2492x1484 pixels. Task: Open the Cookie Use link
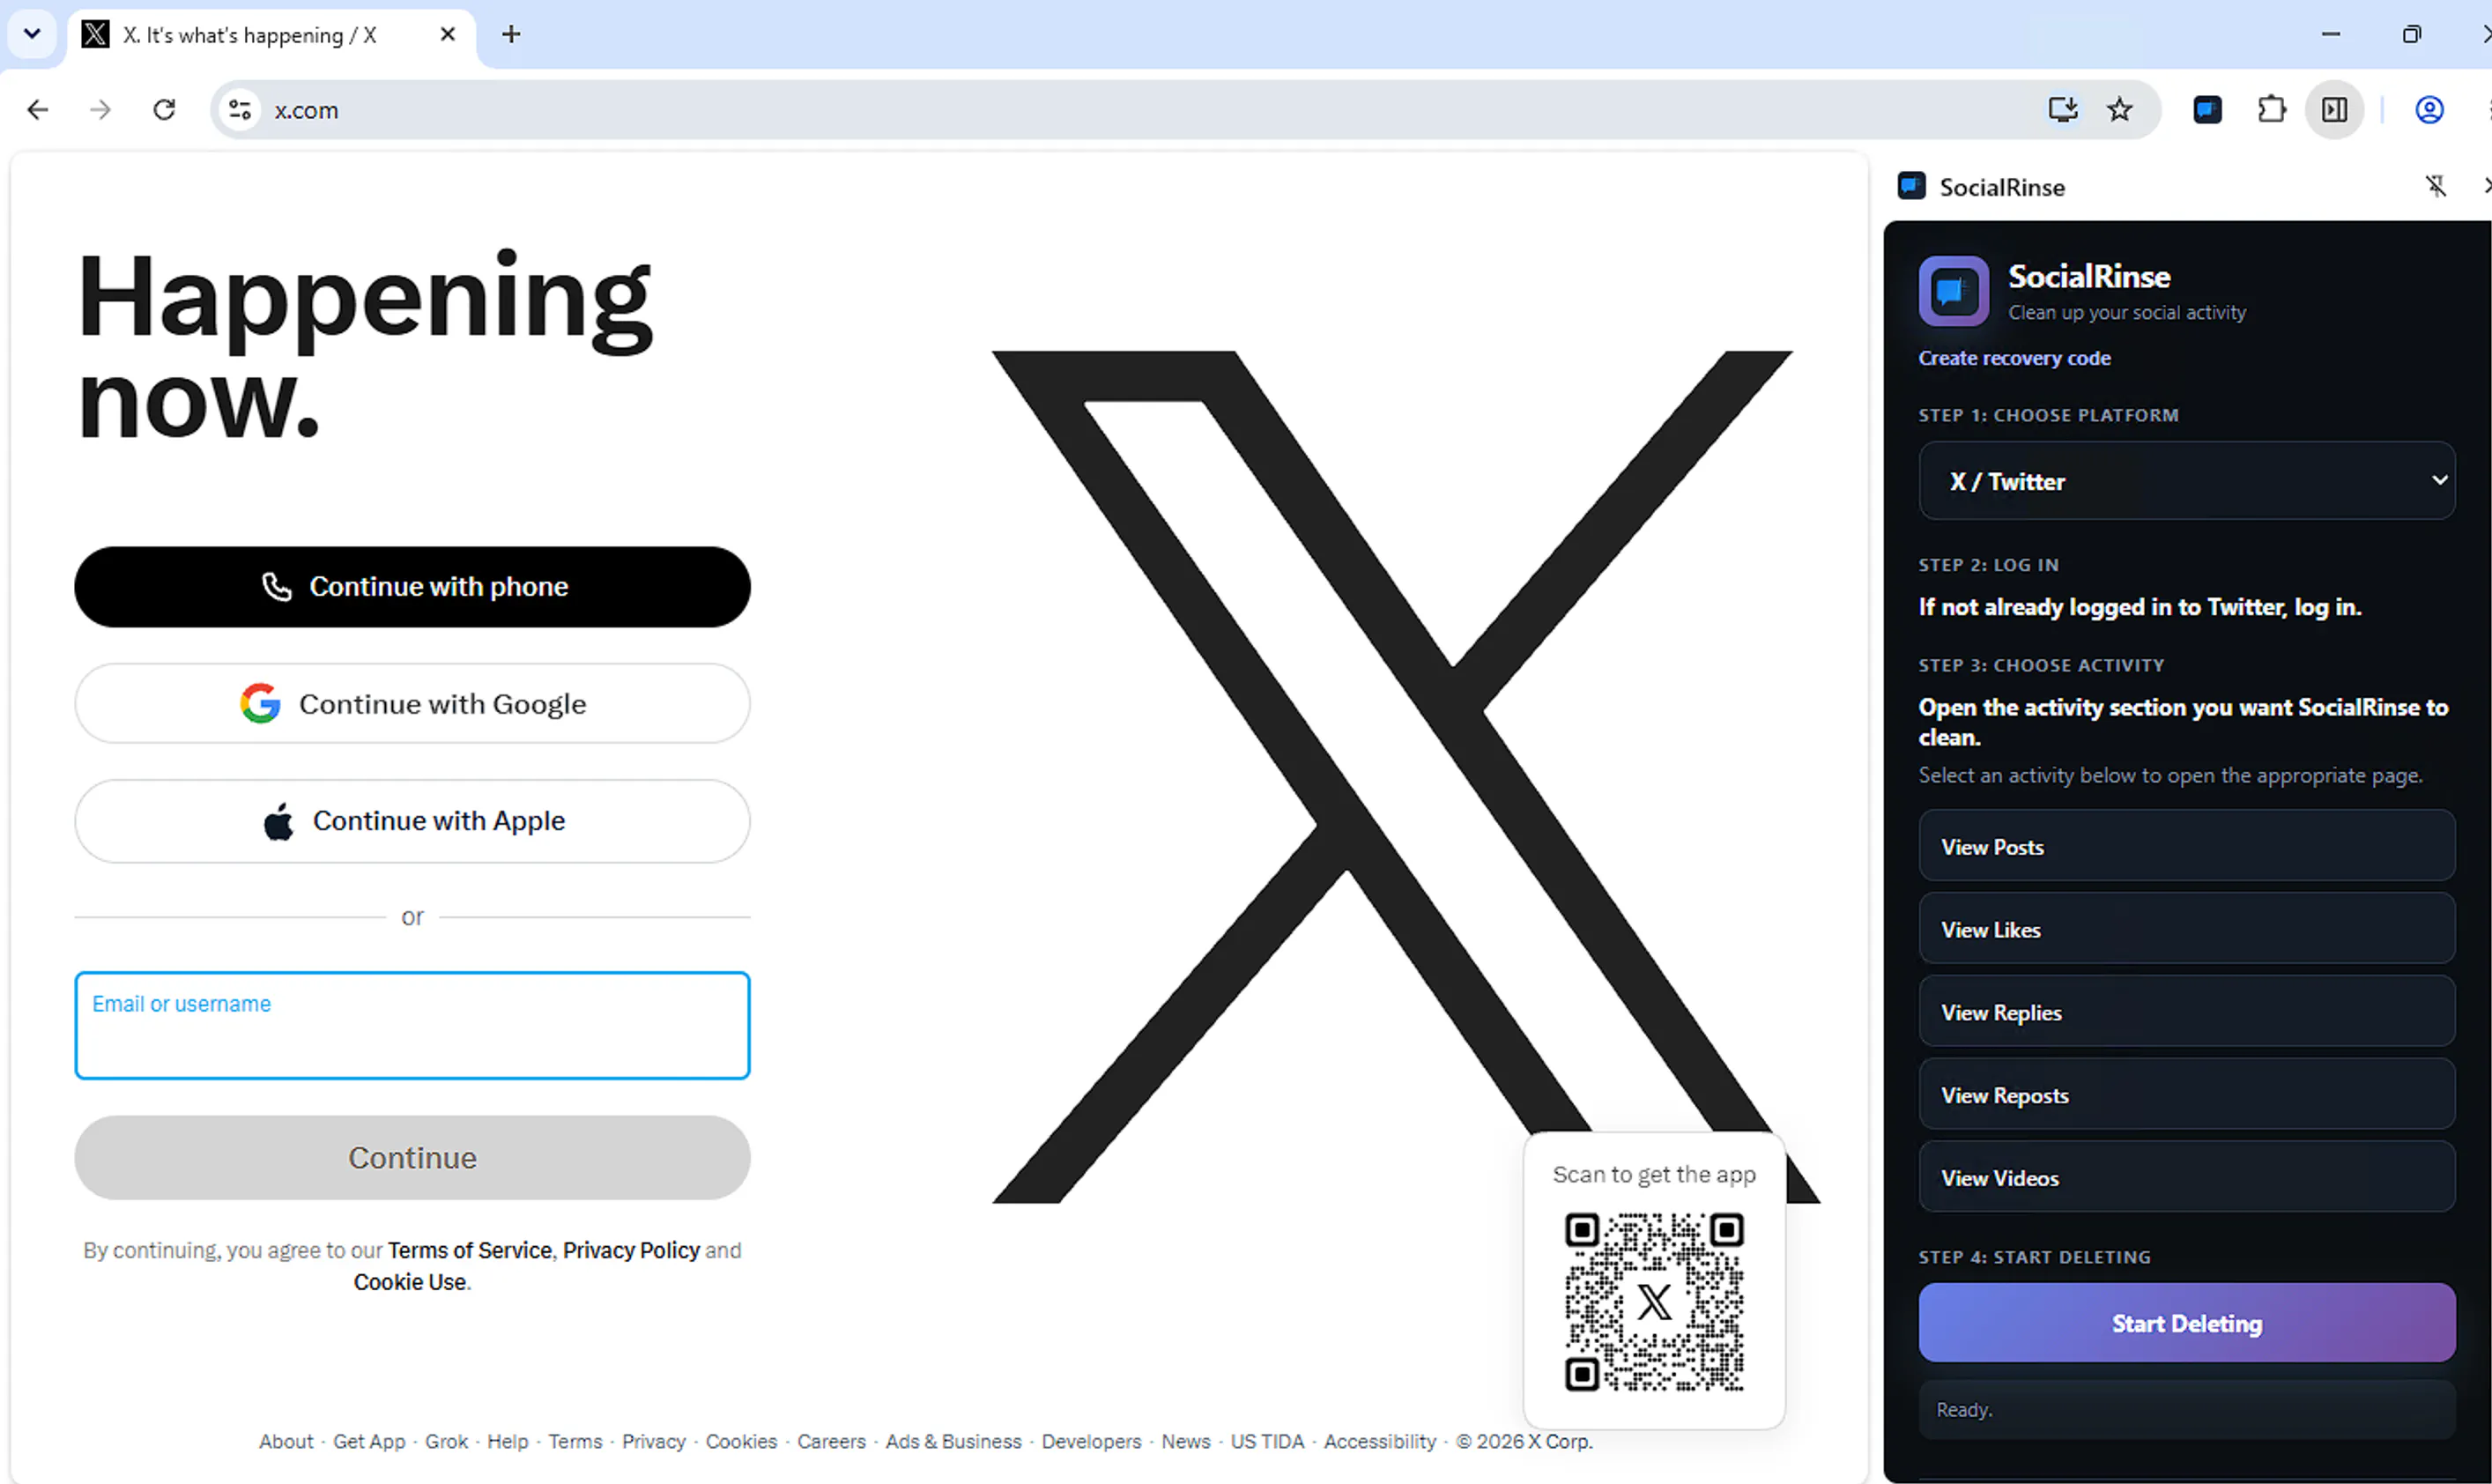[410, 1282]
